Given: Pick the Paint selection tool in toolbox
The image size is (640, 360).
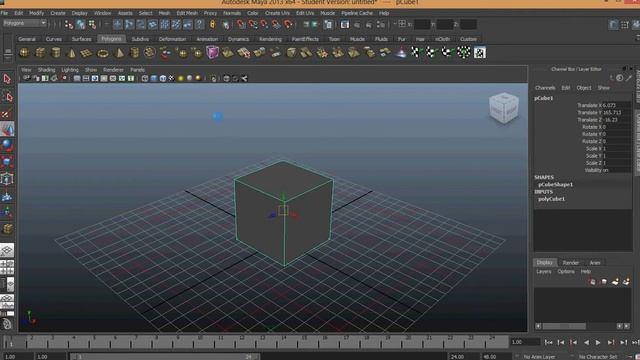Looking at the screenshot, I should click(x=7, y=114).
